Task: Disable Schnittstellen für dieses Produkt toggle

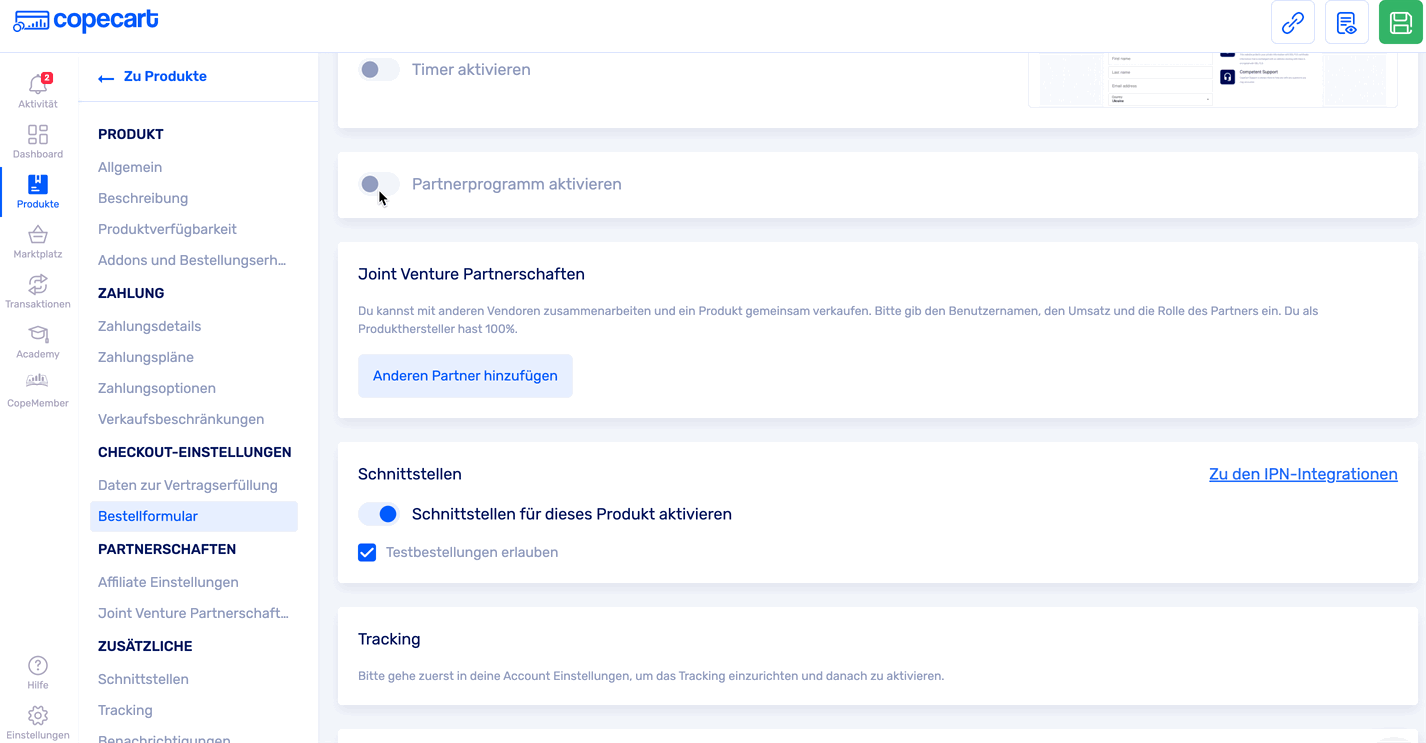Action: (x=379, y=514)
